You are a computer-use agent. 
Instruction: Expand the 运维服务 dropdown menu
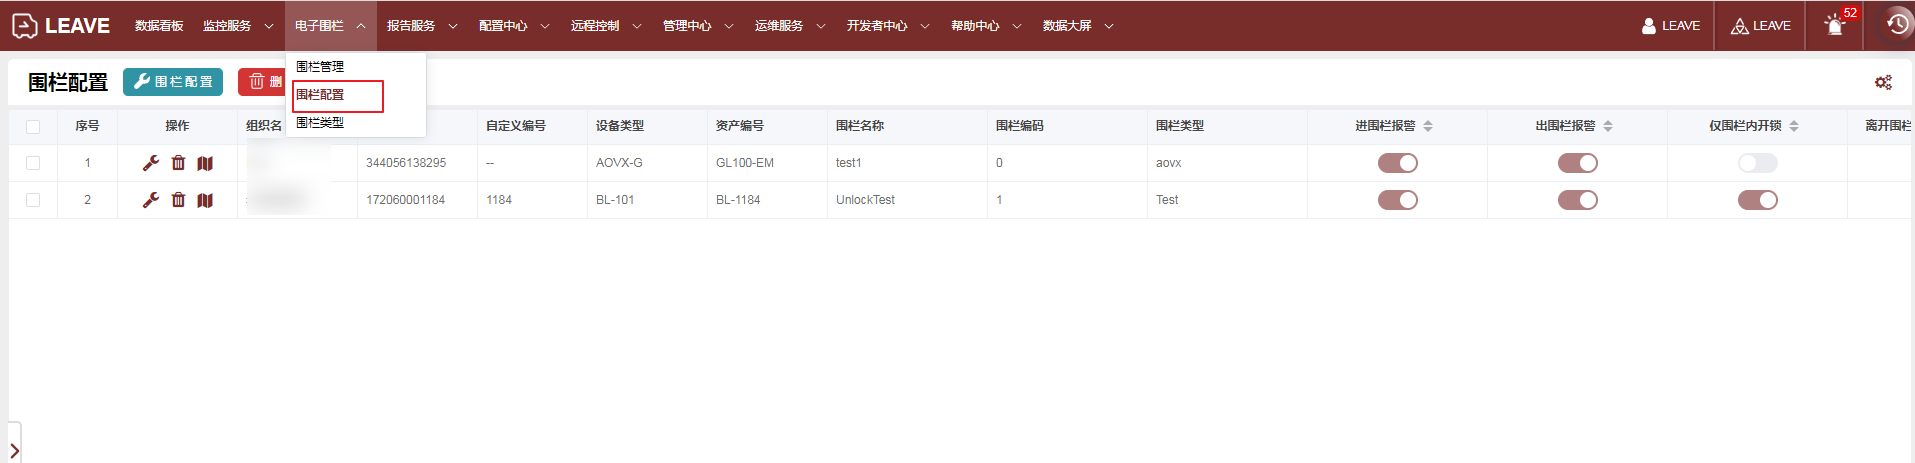pyautogui.click(x=789, y=26)
